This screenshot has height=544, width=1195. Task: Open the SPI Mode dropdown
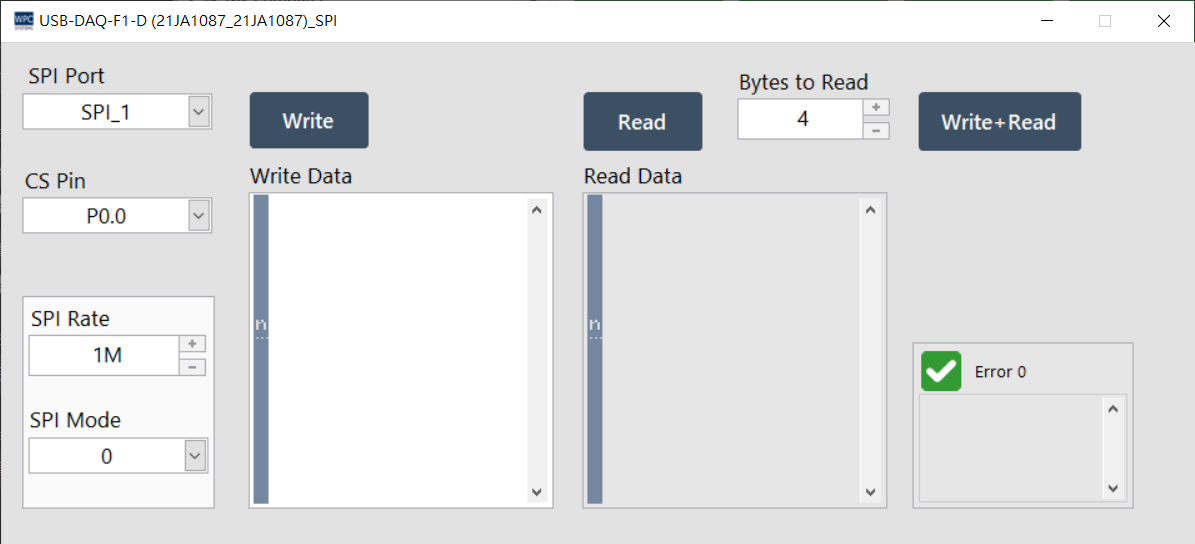click(195, 456)
